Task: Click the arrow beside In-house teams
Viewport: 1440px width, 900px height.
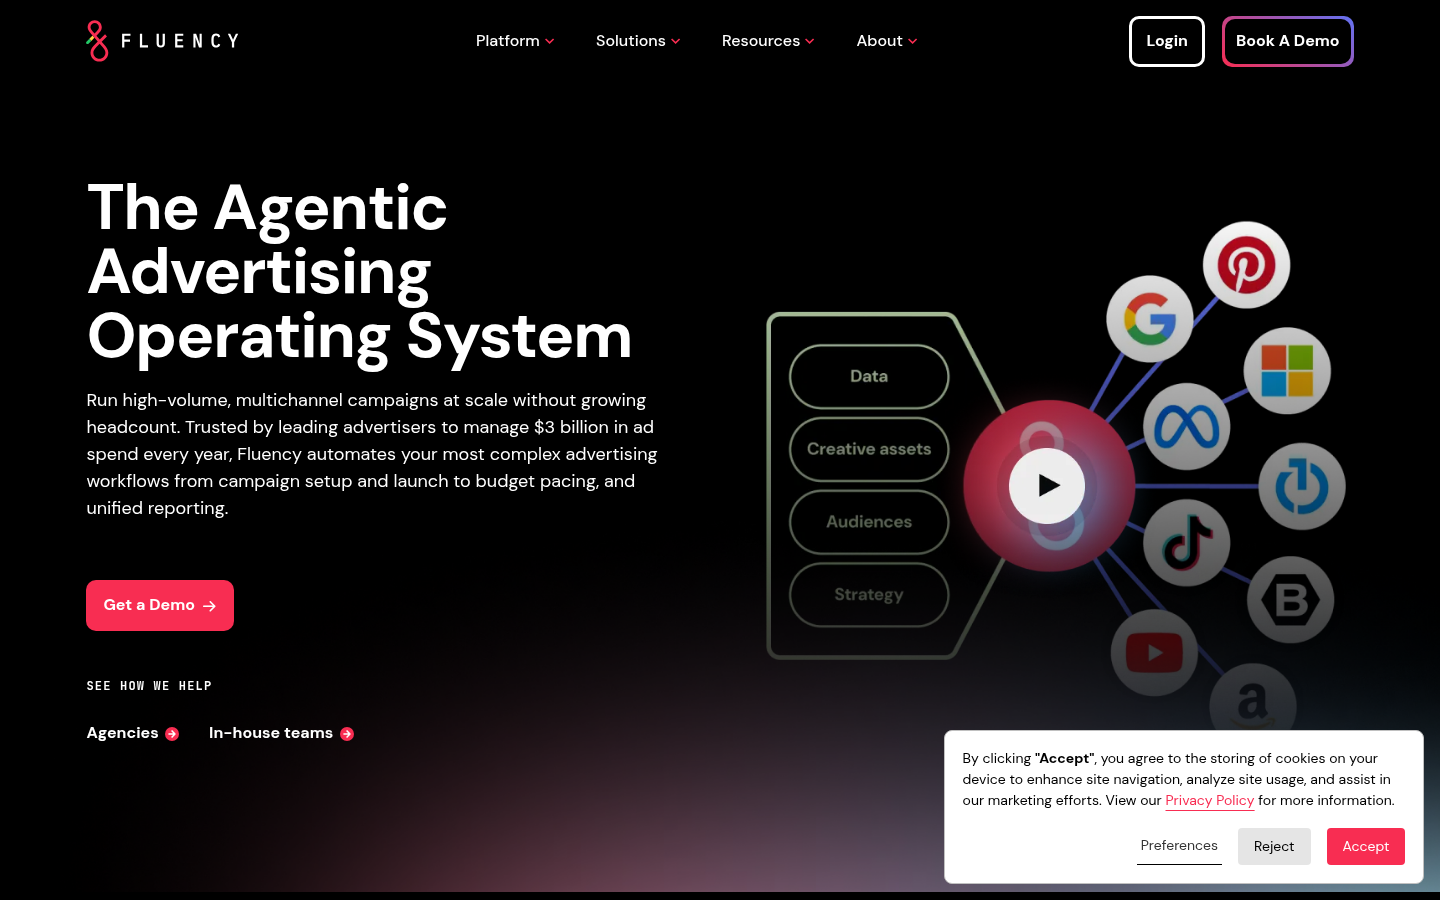Action: pos(347,734)
